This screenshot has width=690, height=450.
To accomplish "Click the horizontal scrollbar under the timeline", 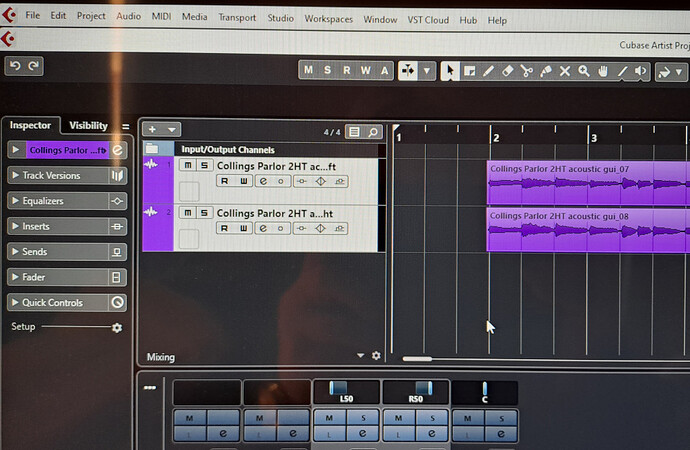I will 417,359.
